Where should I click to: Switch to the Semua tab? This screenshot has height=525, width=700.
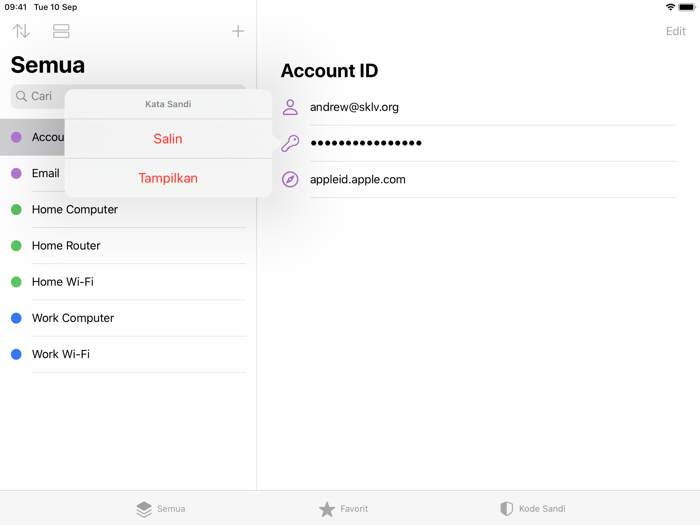point(161,508)
